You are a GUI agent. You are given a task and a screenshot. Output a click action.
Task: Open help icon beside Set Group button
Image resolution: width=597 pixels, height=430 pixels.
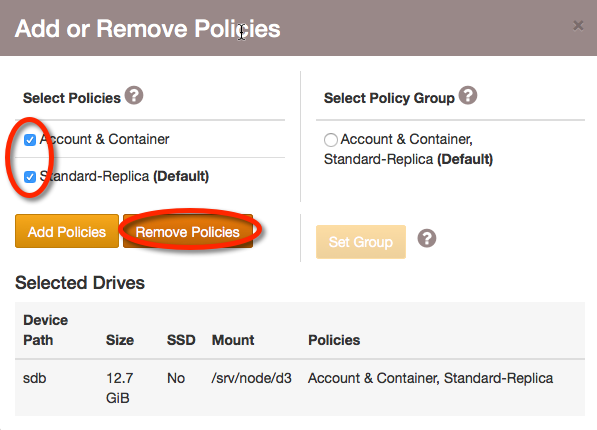point(427,238)
